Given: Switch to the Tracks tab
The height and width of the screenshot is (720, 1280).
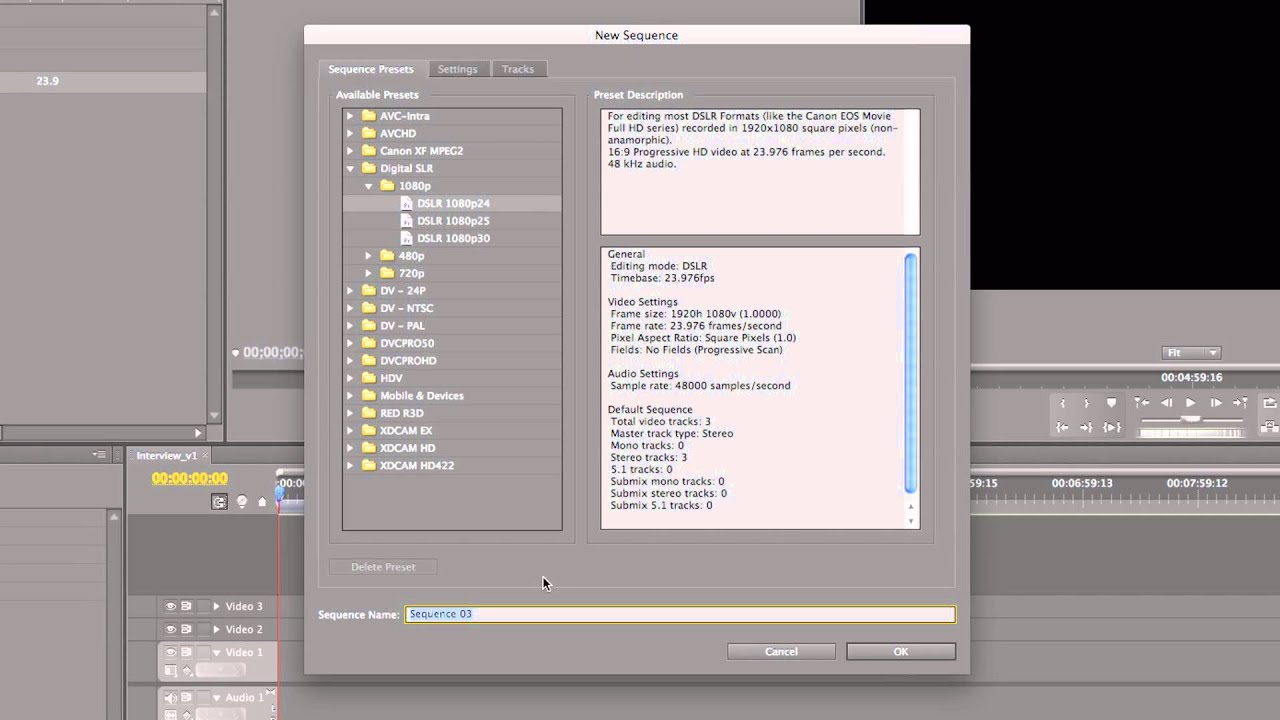Looking at the screenshot, I should tap(518, 69).
